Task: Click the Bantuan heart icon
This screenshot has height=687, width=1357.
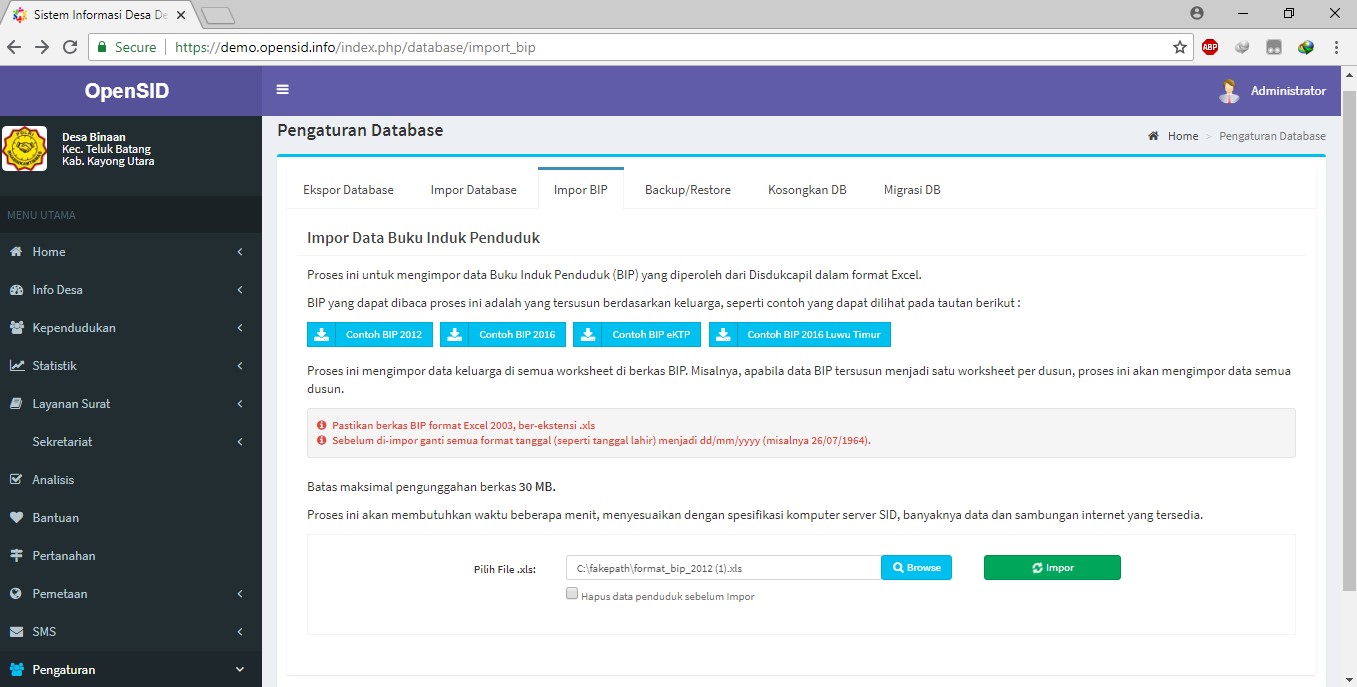Action: coord(16,518)
